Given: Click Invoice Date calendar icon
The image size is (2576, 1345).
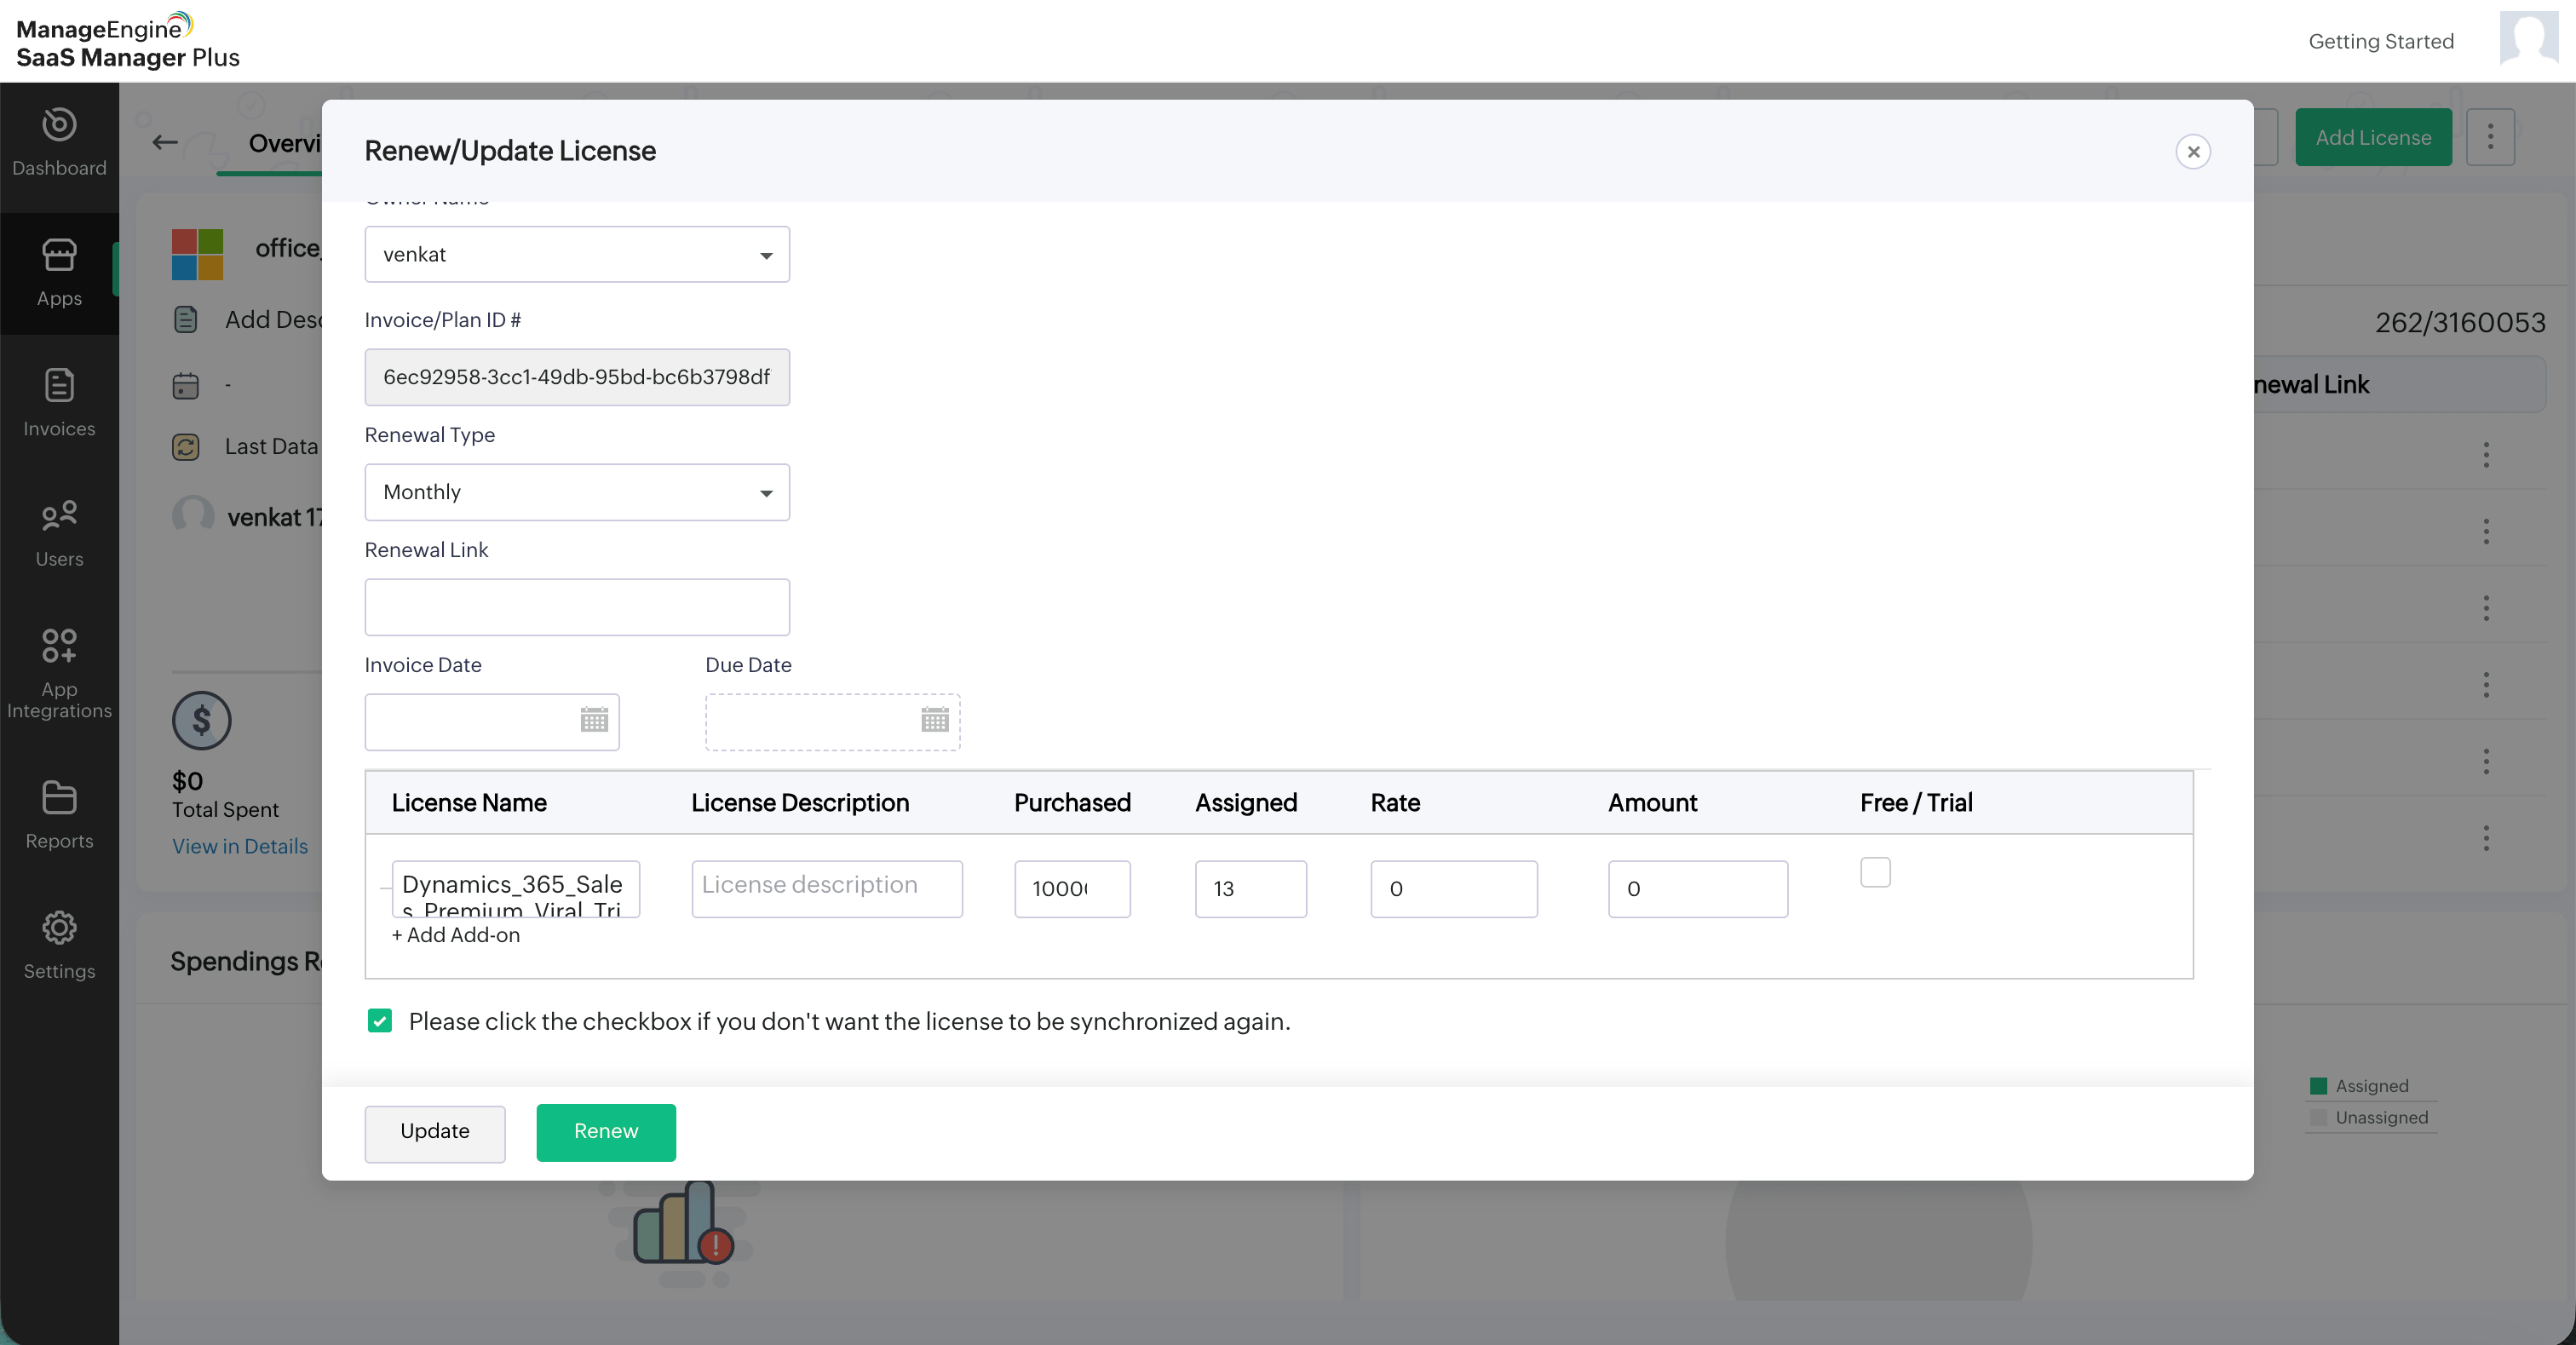Looking at the screenshot, I should click(x=594, y=720).
